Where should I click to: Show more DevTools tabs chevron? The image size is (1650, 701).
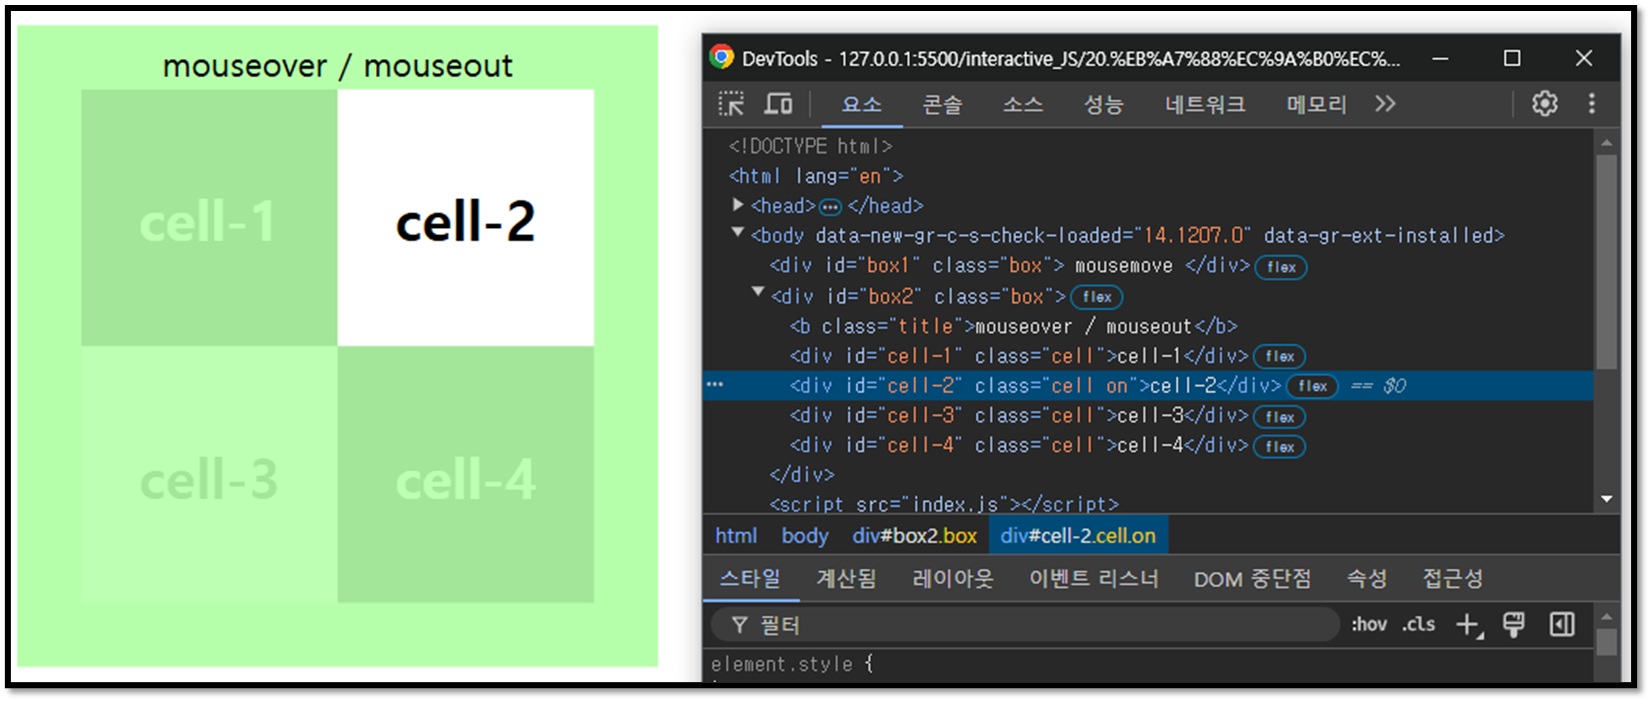[1385, 104]
